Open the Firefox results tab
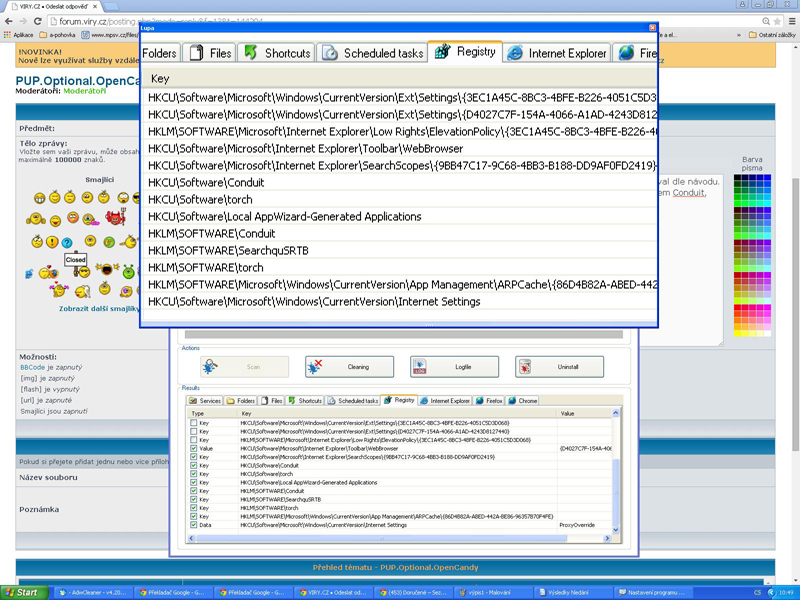This screenshot has height=600, width=800. click(486, 400)
